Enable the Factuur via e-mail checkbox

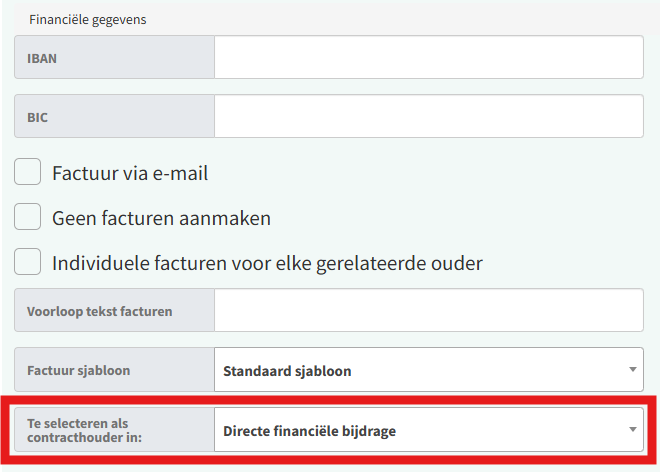(28, 172)
